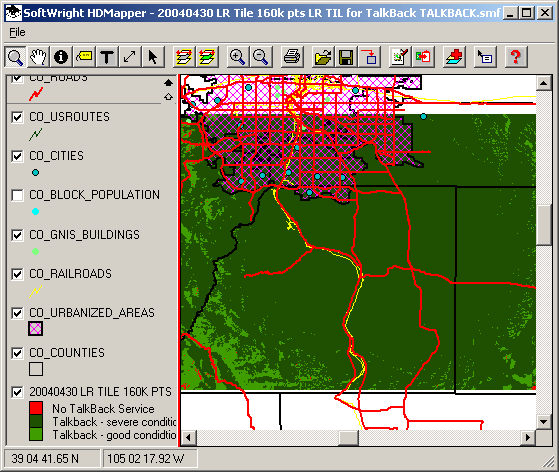Click map vertical scrollbar down arrow
This screenshot has width=559, height=472.
pyautogui.click(x=544, y=422)
